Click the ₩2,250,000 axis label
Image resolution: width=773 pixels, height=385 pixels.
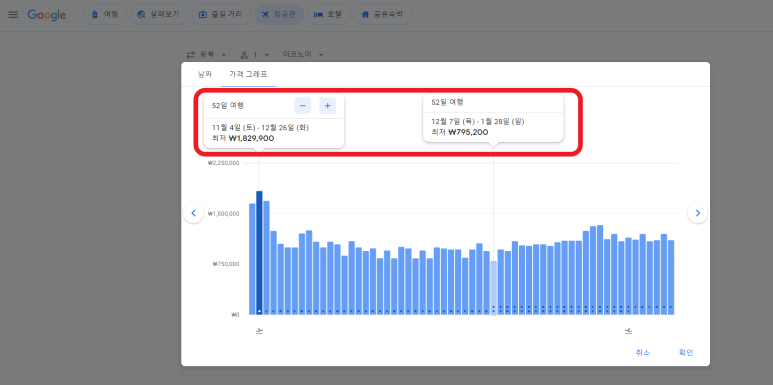pyautogui.click(x=223, y=163)
